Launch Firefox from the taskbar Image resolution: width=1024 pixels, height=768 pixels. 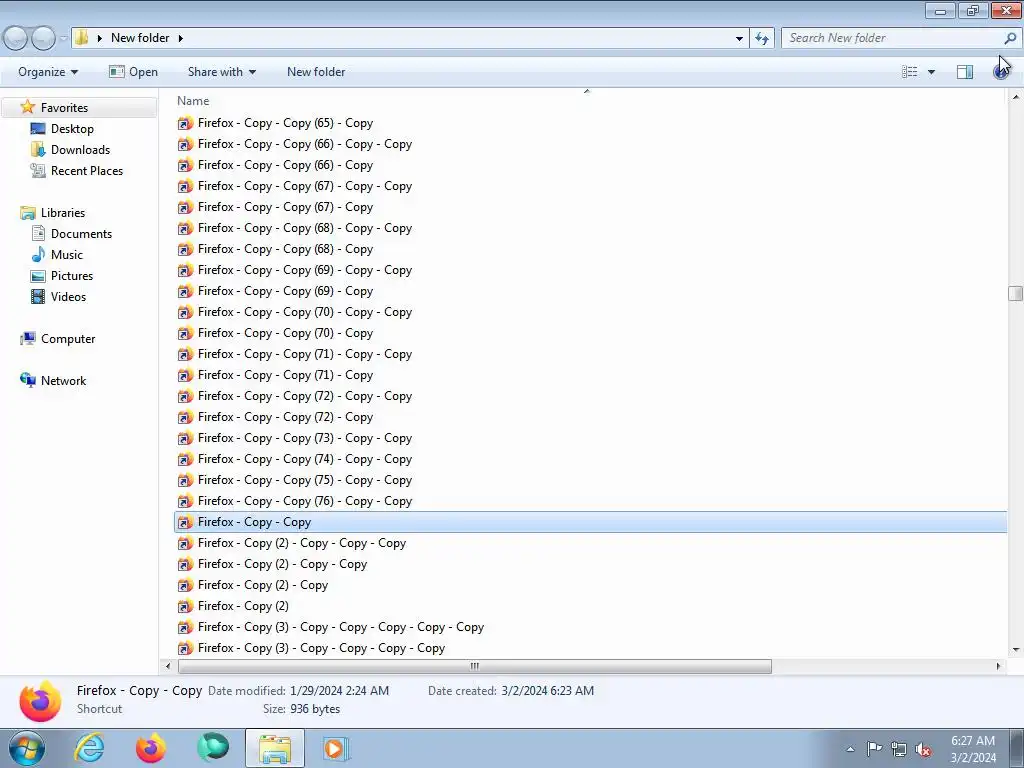pyautogui.click(x=151, y=748)
